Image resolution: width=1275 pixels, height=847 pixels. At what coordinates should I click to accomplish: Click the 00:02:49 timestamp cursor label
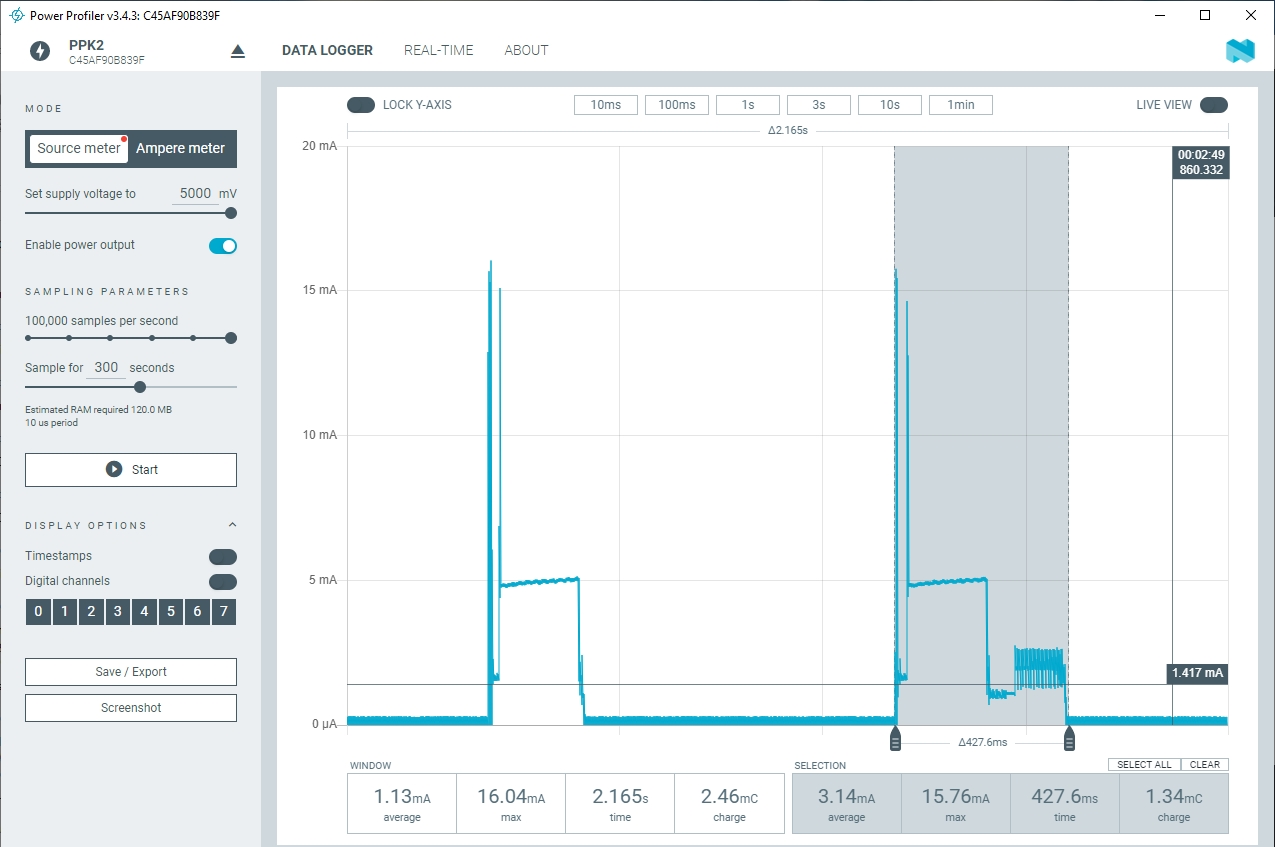tap(1201, 162)
